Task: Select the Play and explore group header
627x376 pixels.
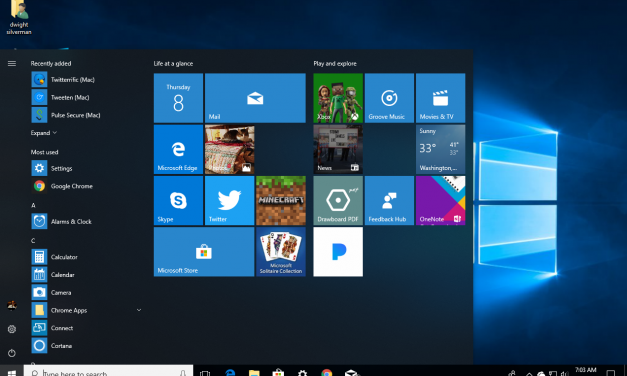Action: pyautogui.click(x=335, y=64)
